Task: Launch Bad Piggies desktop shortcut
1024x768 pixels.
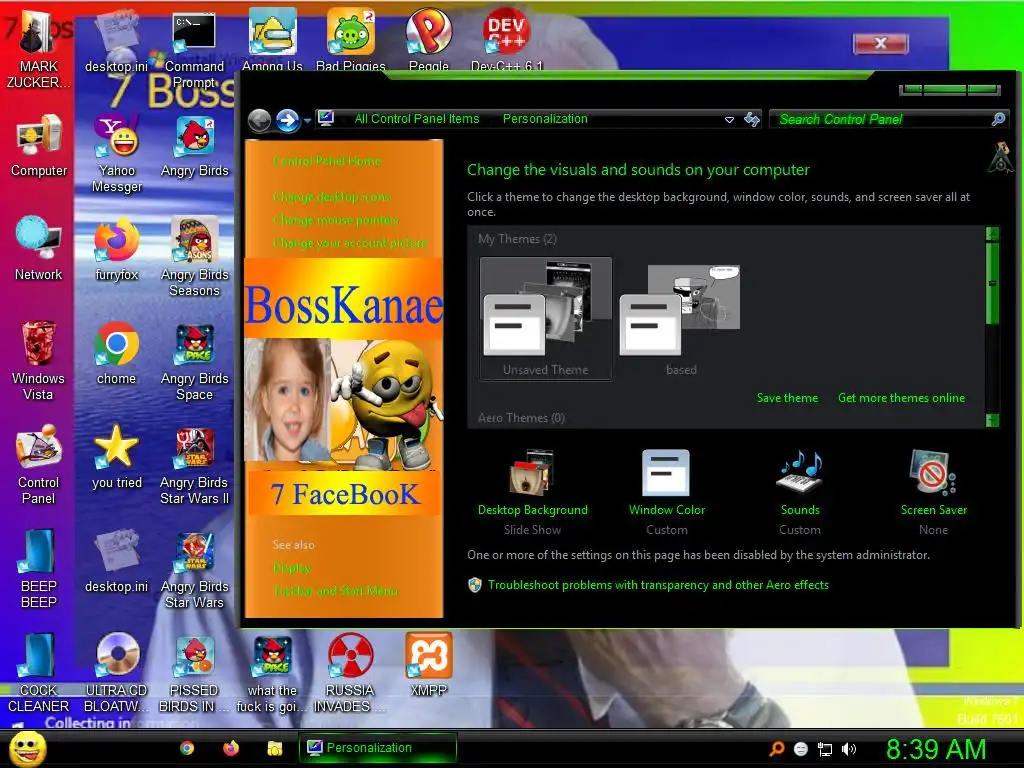Action: [351, 38]
